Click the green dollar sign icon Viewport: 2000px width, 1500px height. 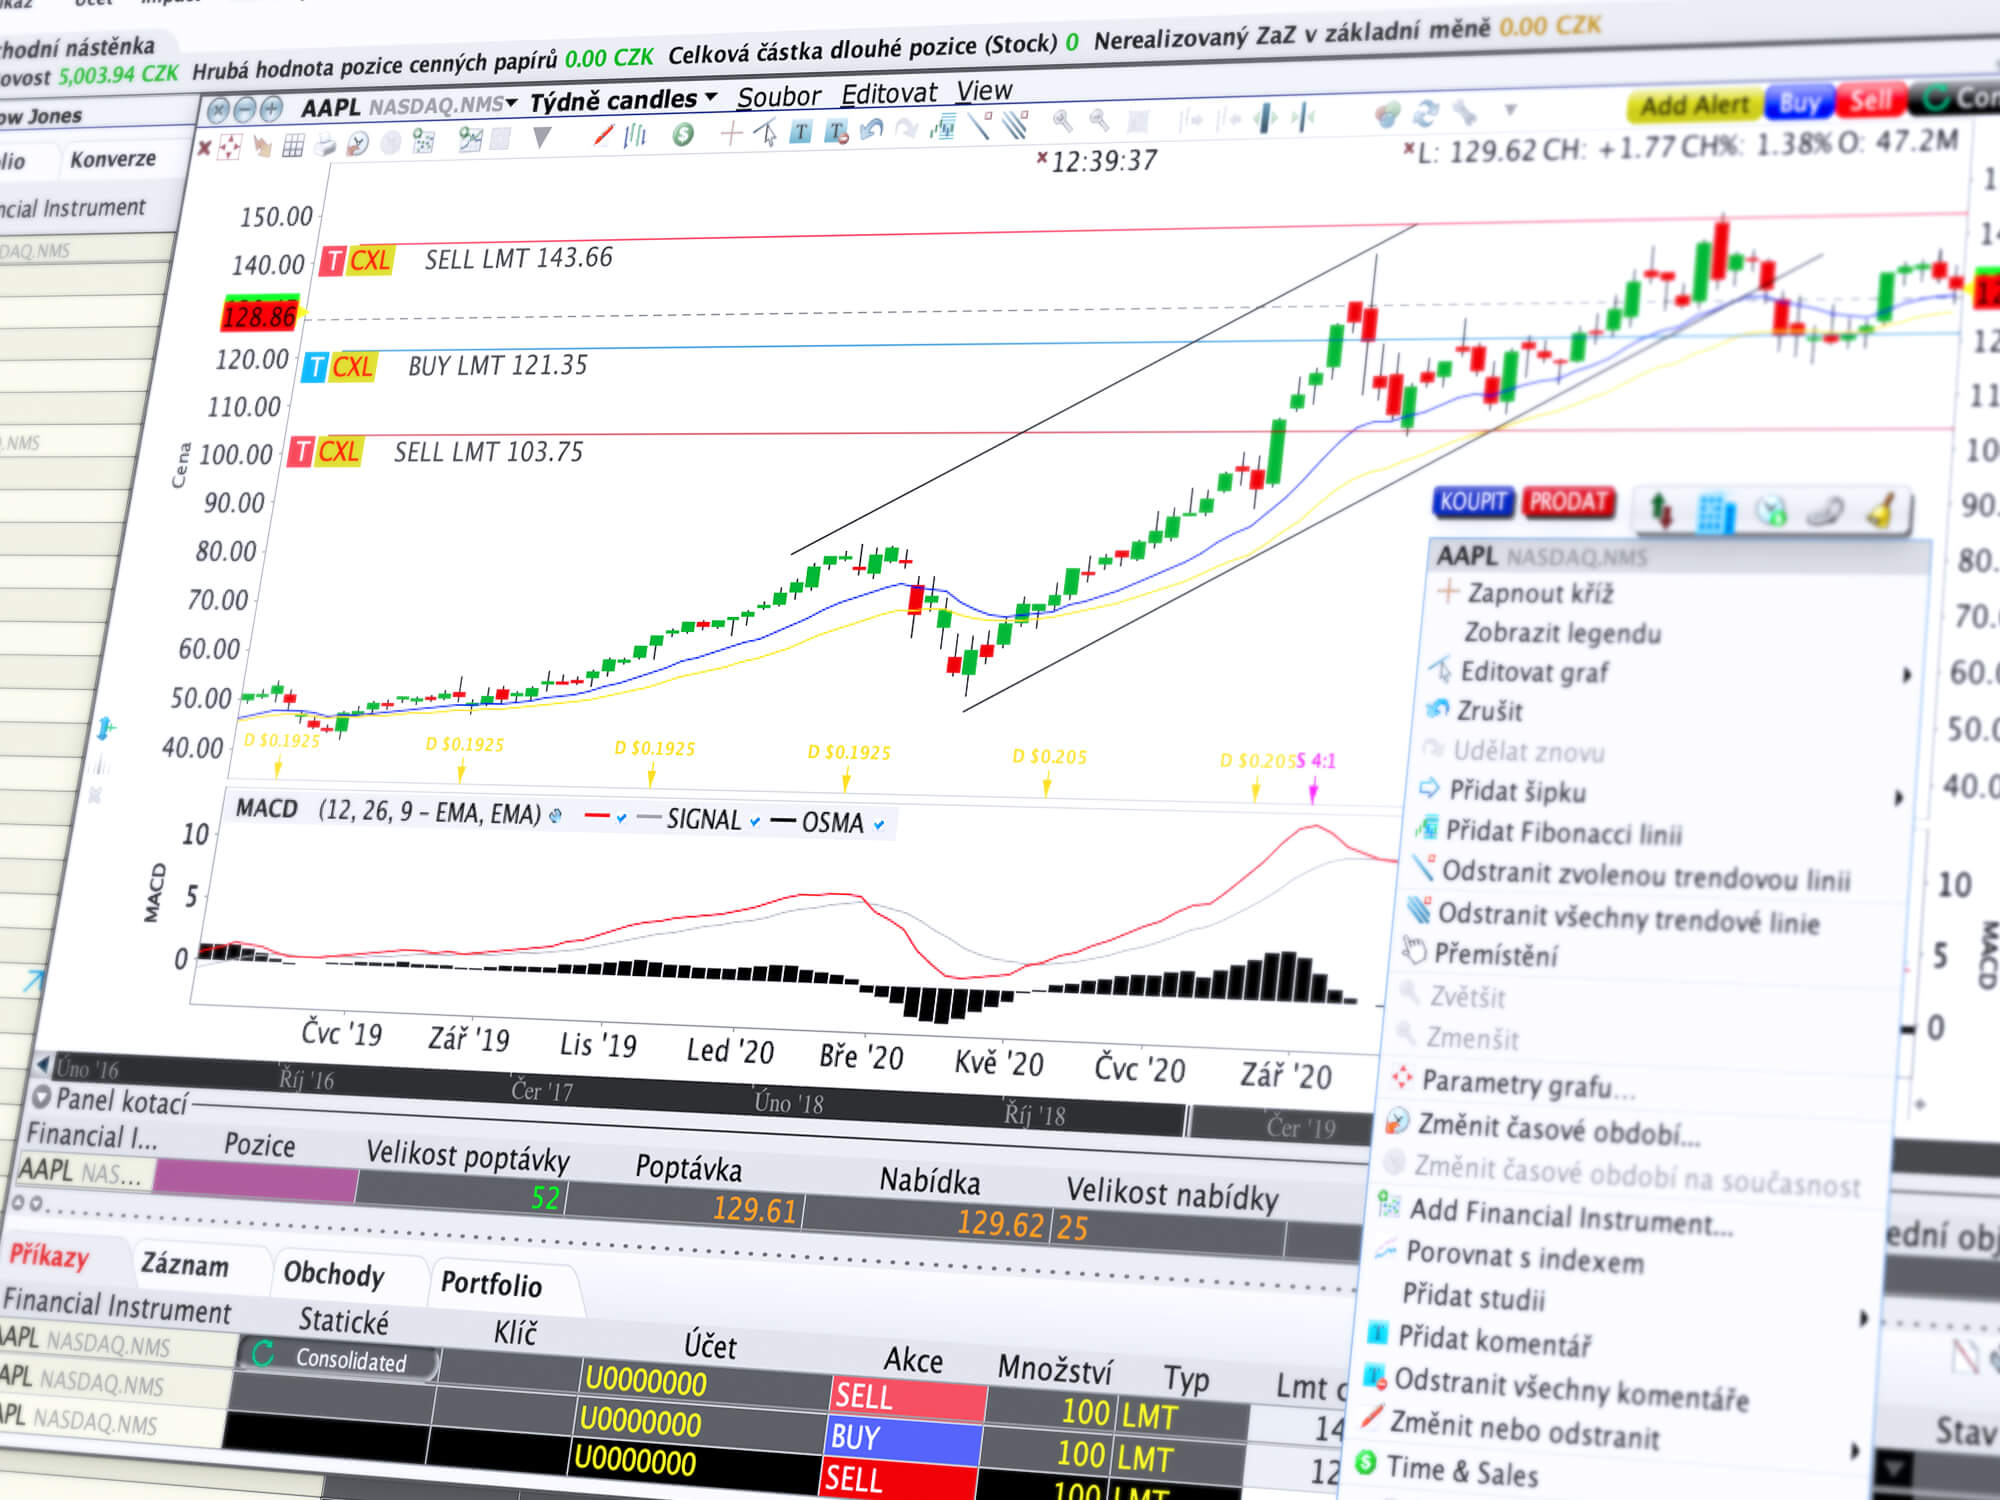pyautogui.click(x=683, y=133)
